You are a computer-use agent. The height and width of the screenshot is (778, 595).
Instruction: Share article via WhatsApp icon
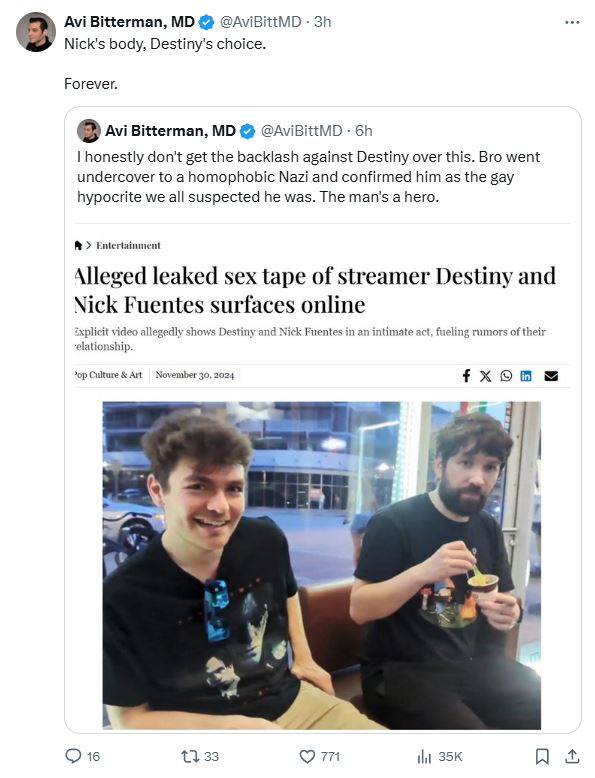point(506,376)
